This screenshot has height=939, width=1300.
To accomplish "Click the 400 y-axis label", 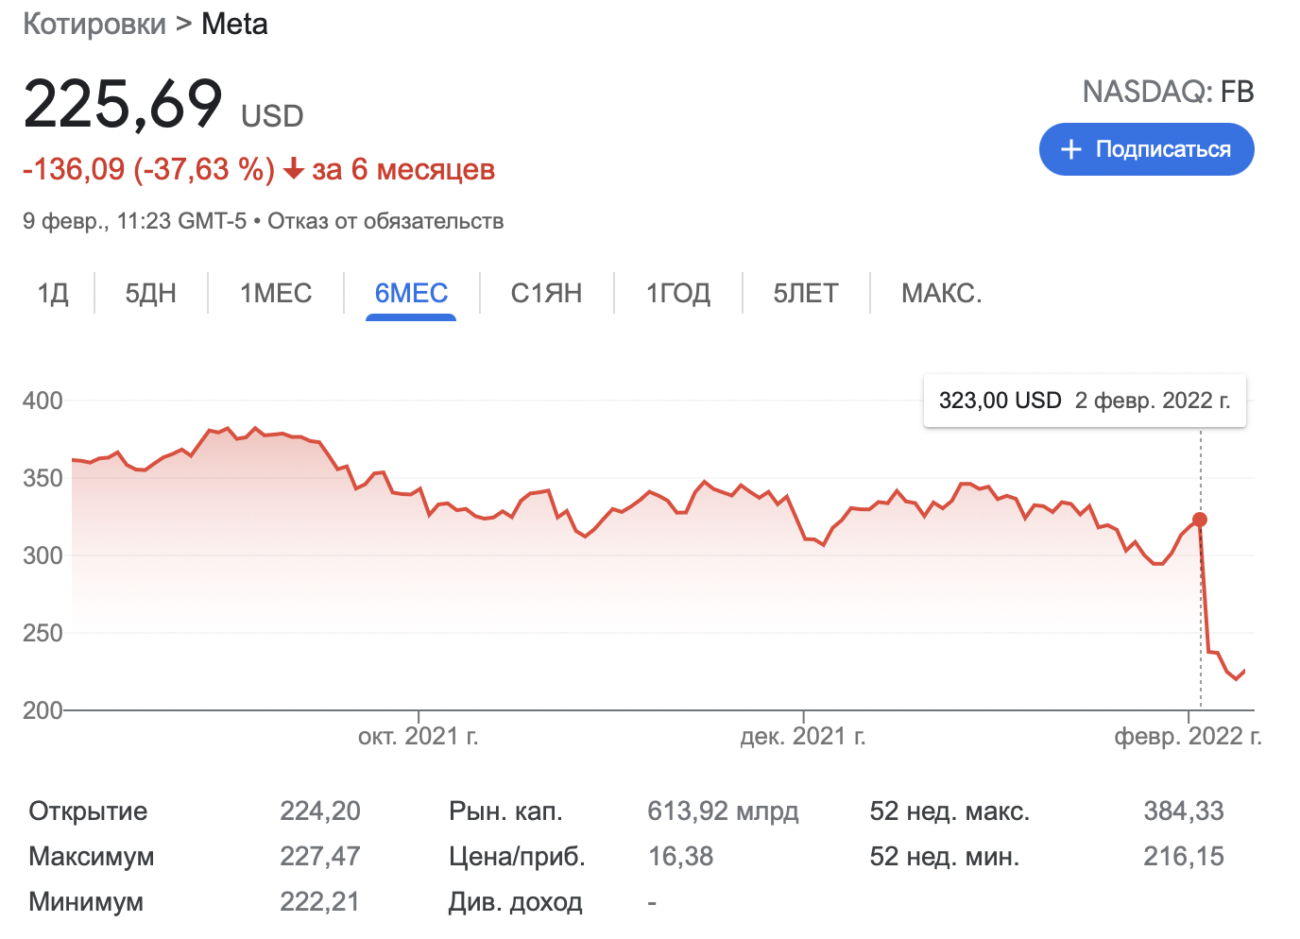I will click(43, 401).
